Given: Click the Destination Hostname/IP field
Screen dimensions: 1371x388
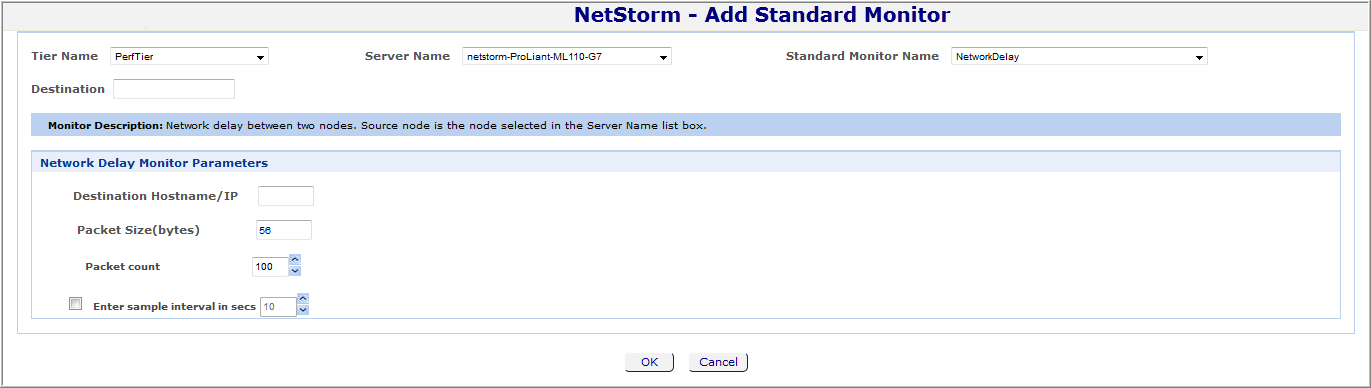Looking at the screenshot, I should pos(286,196).
